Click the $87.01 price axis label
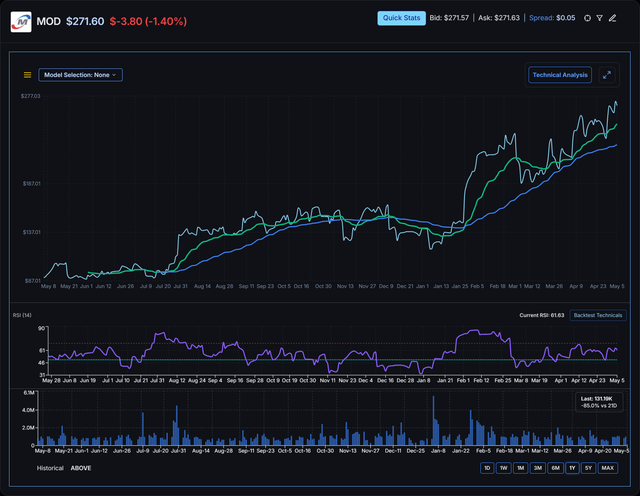 click(32, 281)
